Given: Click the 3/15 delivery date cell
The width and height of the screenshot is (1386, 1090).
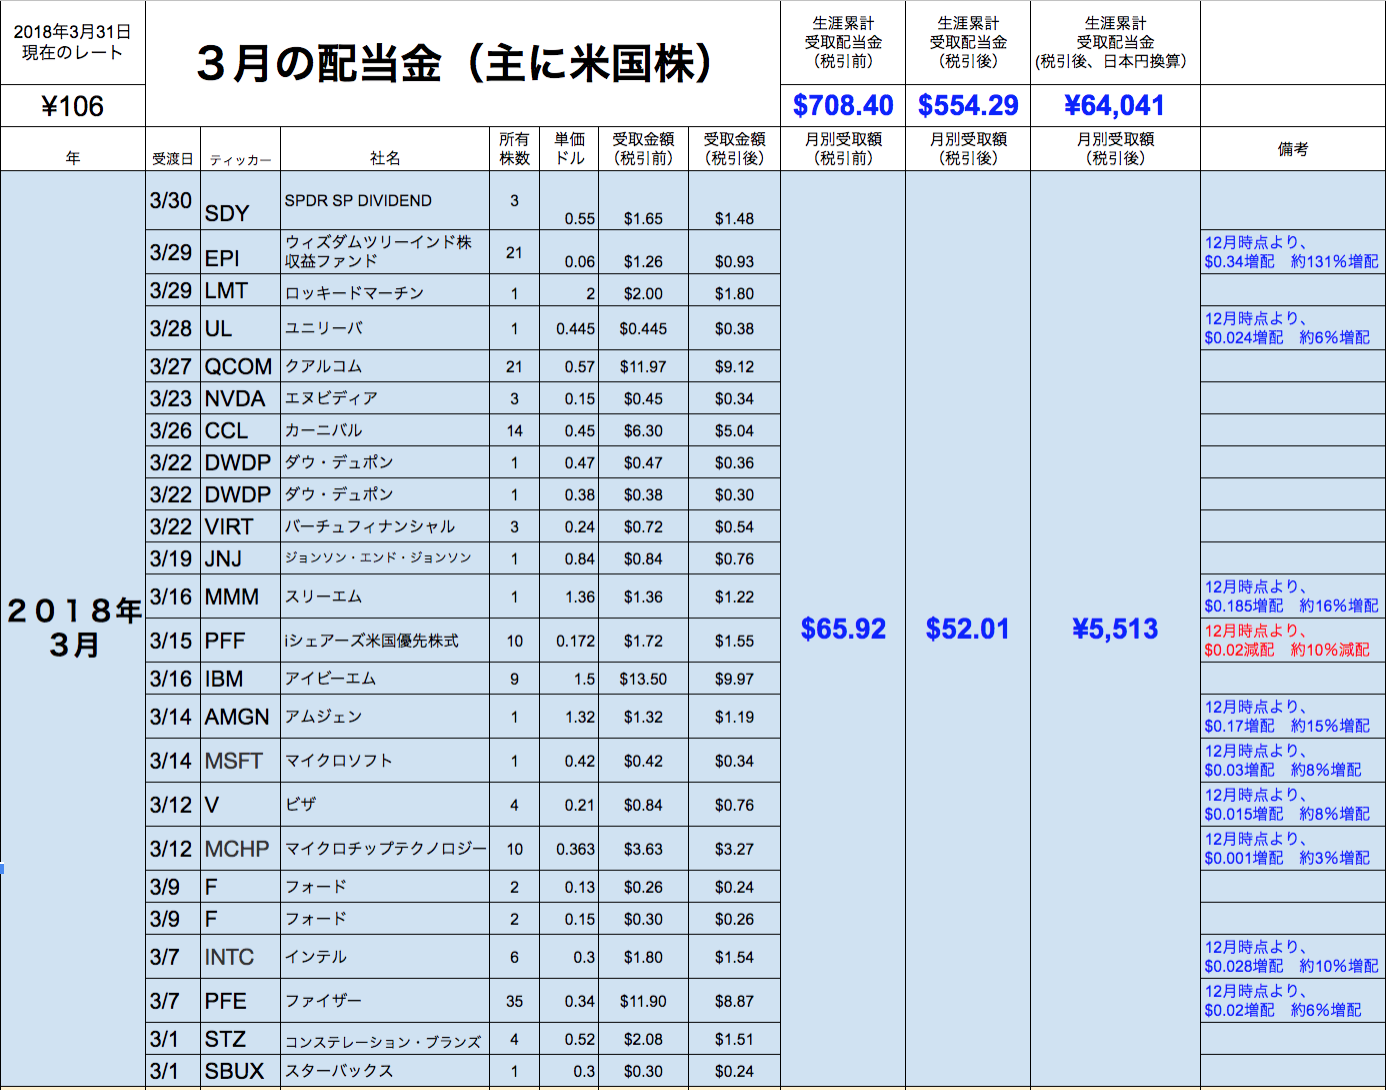Looking at the screenshot, I should pyautogui.click(x=173, y=641).
